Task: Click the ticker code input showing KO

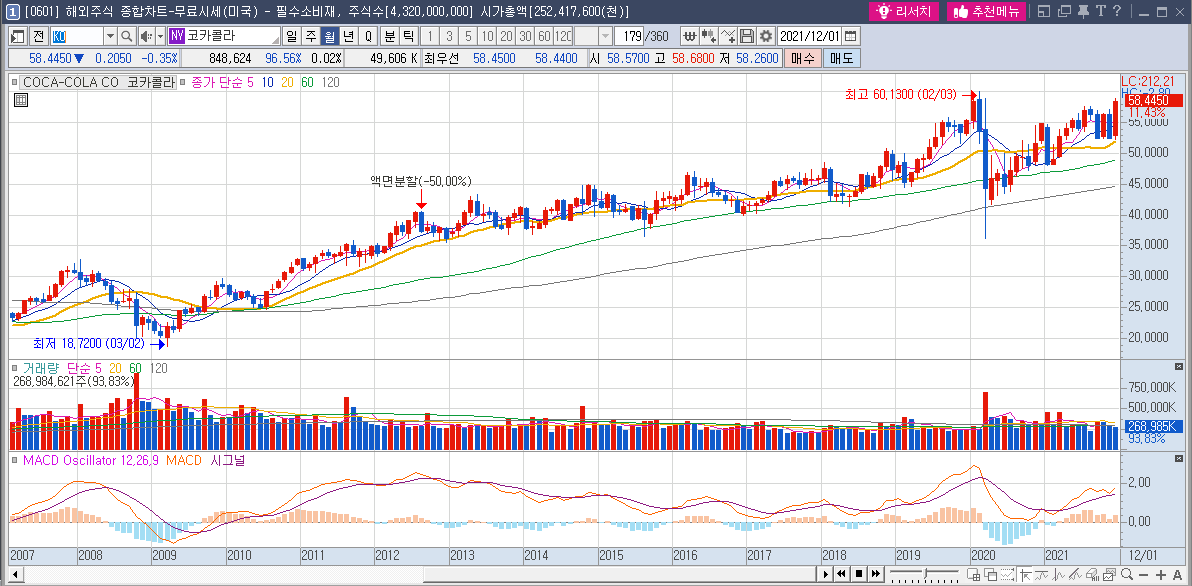Action: point(77,36)
